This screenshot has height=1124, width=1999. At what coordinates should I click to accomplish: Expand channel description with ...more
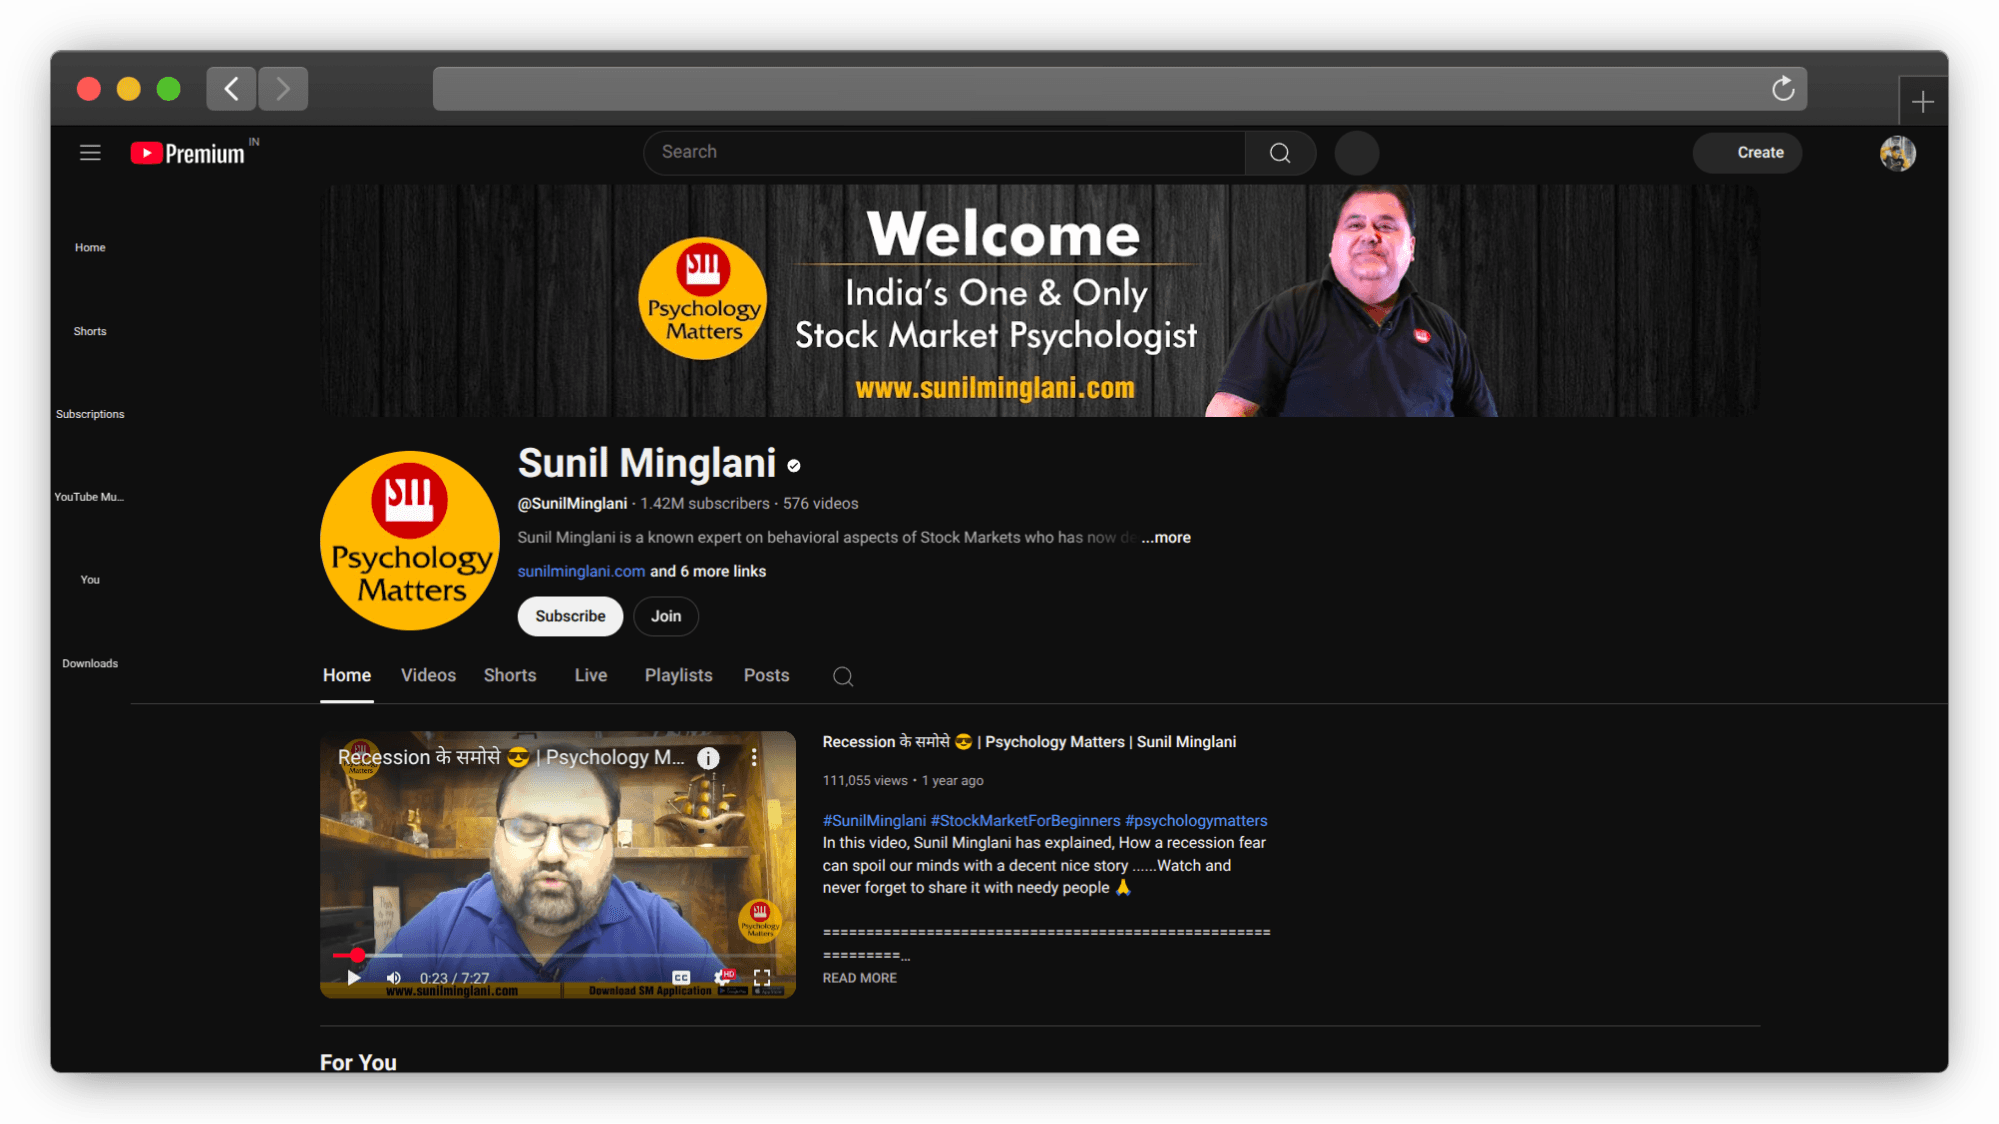(x=1166, y=538)
